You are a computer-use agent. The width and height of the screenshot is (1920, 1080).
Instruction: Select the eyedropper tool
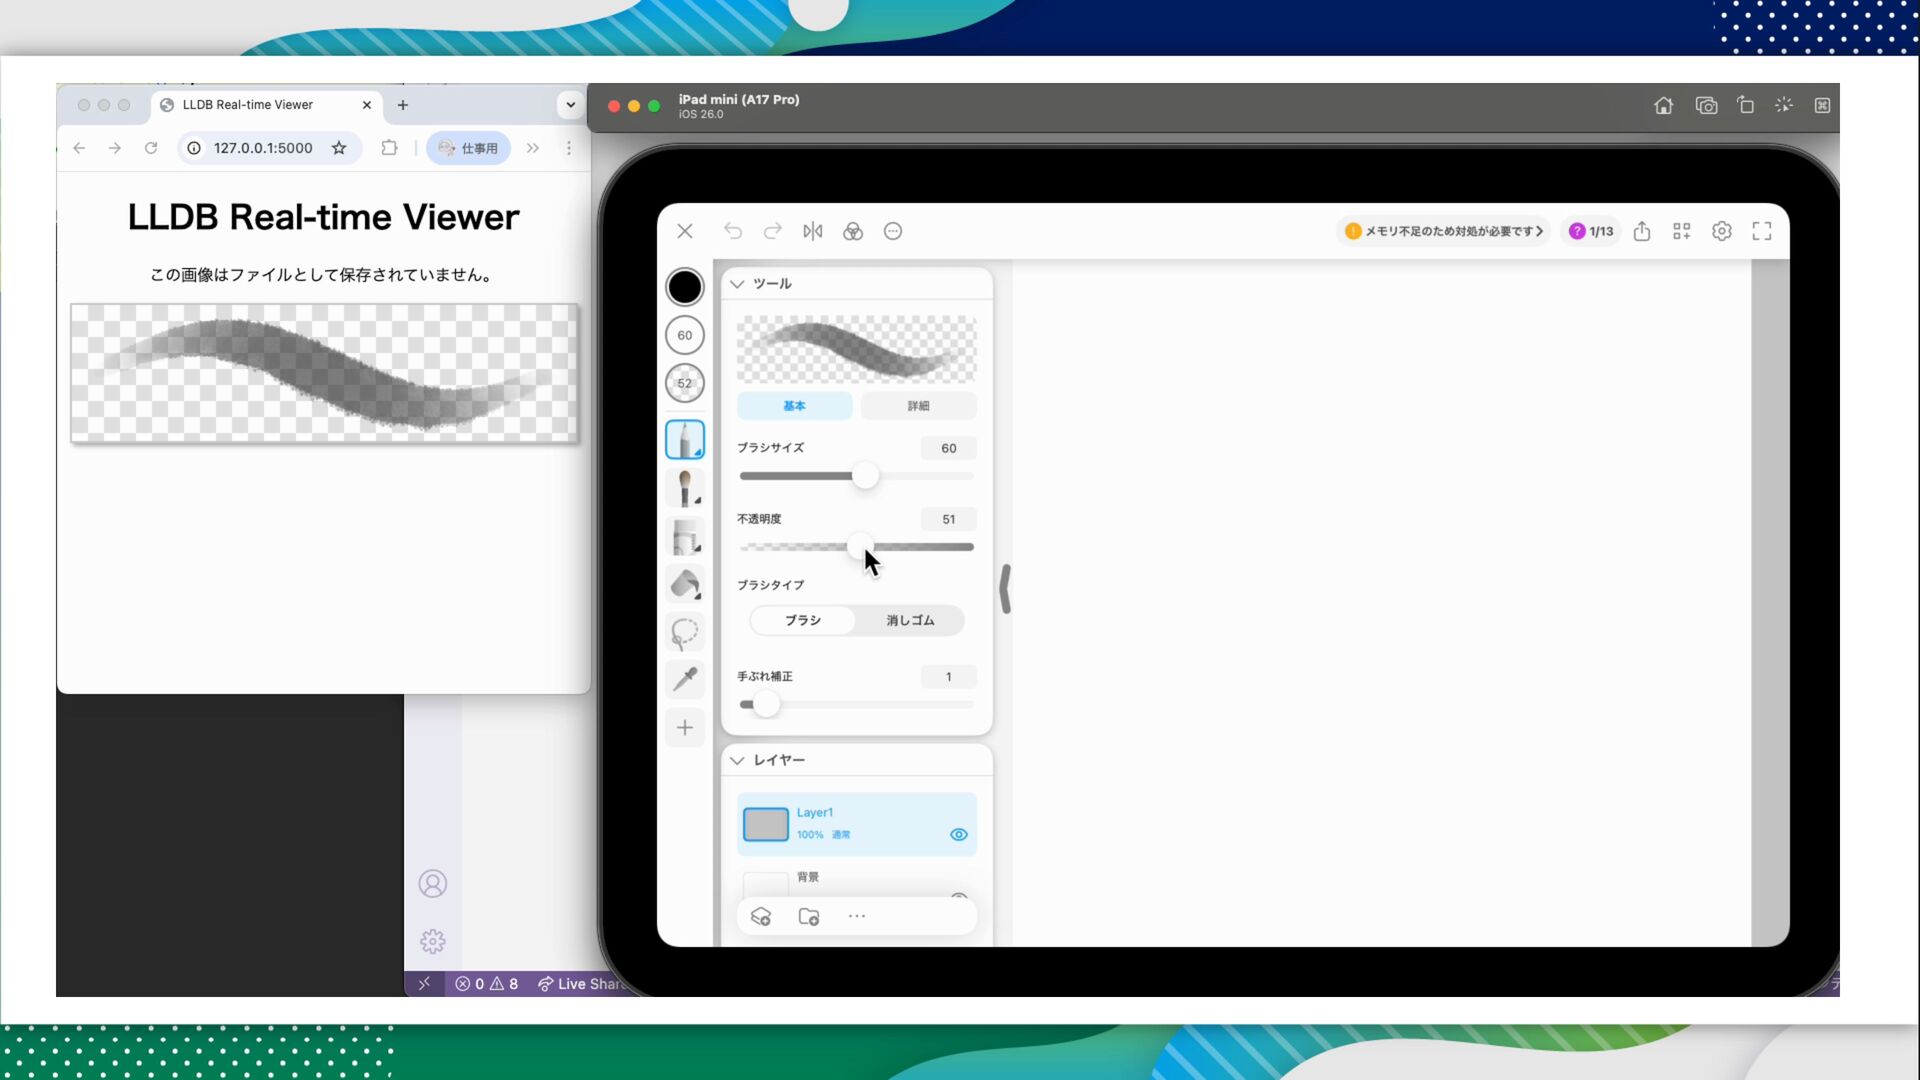[x=685, y=680]
